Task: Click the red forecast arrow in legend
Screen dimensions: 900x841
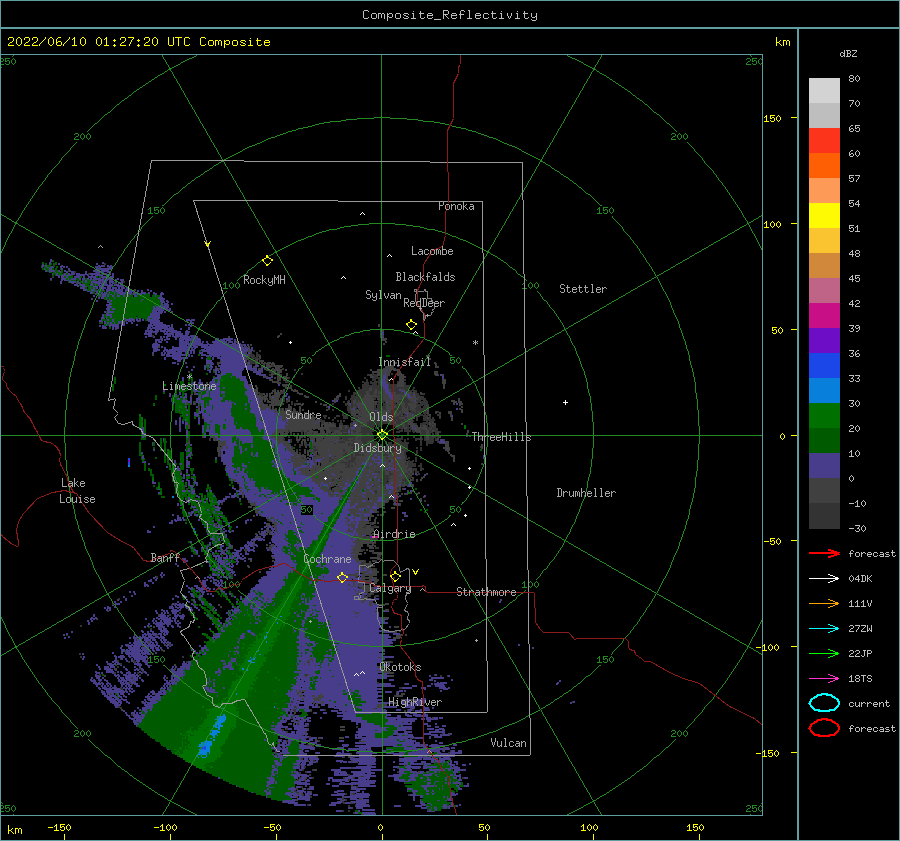Action: [x=824, y=553]
